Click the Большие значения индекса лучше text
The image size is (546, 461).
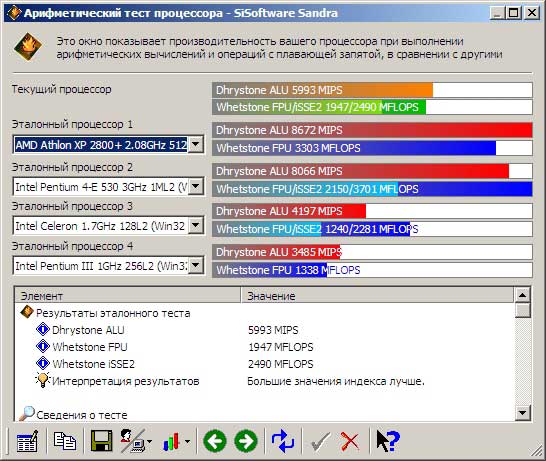point(336,381)
